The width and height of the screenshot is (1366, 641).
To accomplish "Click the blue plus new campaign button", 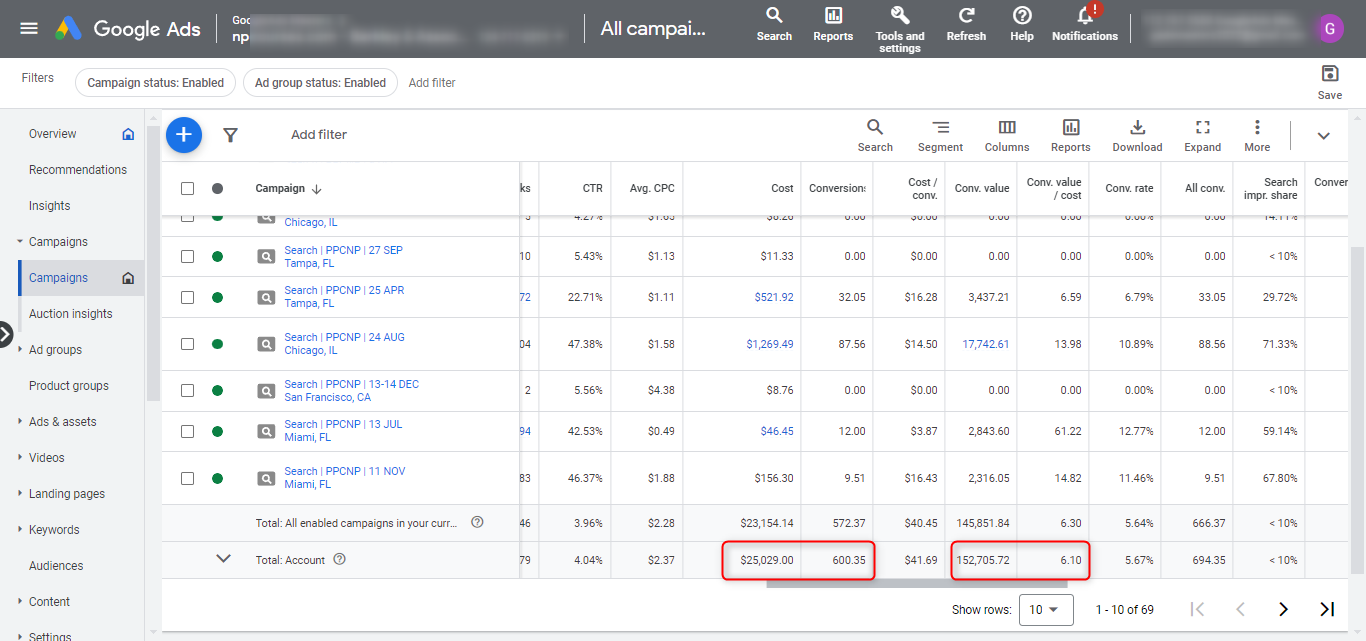I will pos(184,134).
